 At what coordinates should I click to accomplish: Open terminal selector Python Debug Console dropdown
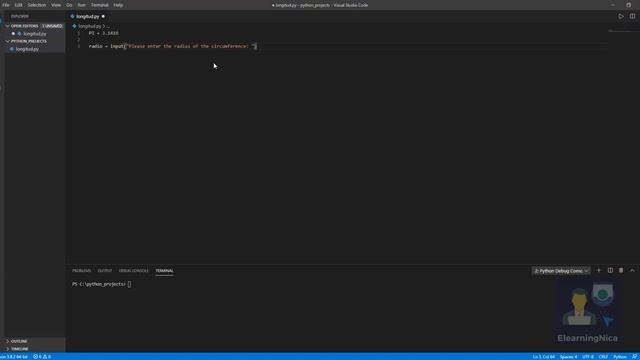(x=561, y=271)
